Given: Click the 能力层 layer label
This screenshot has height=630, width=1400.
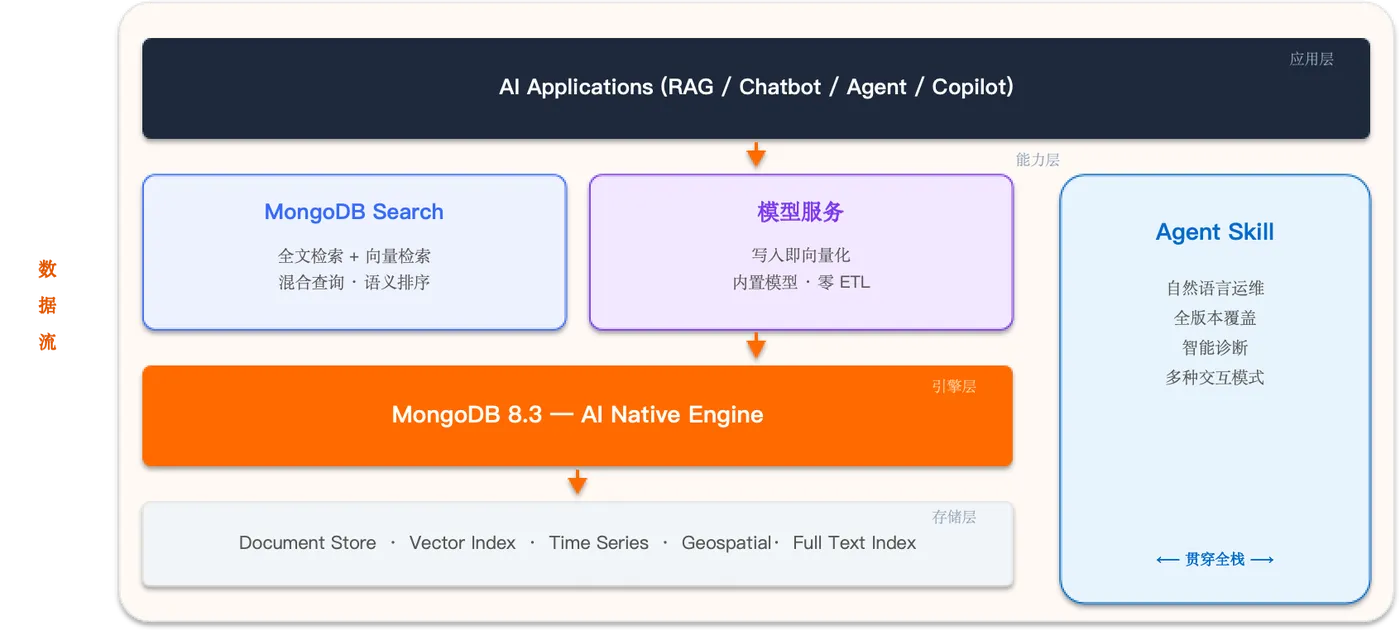Looking at the screenshot, I should [1037, 159].
